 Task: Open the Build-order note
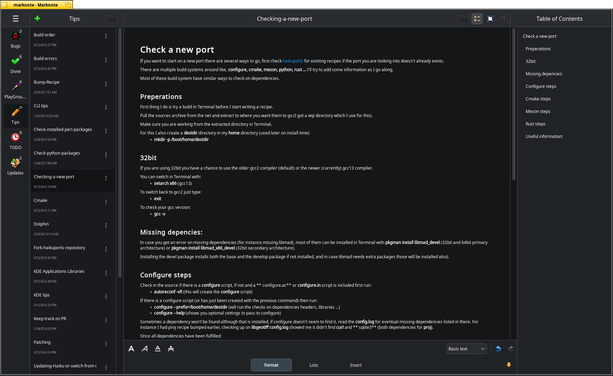[x=72, y=39]
